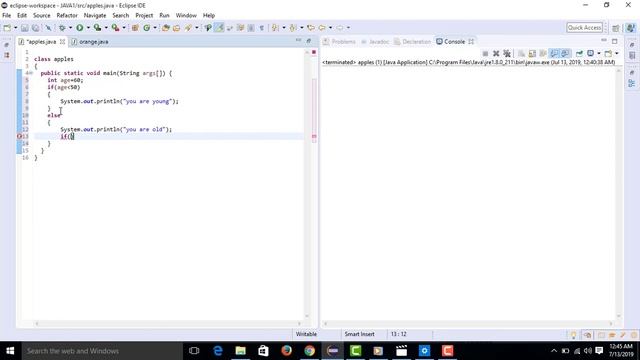Run the program with green Run button

coord(80,28)
